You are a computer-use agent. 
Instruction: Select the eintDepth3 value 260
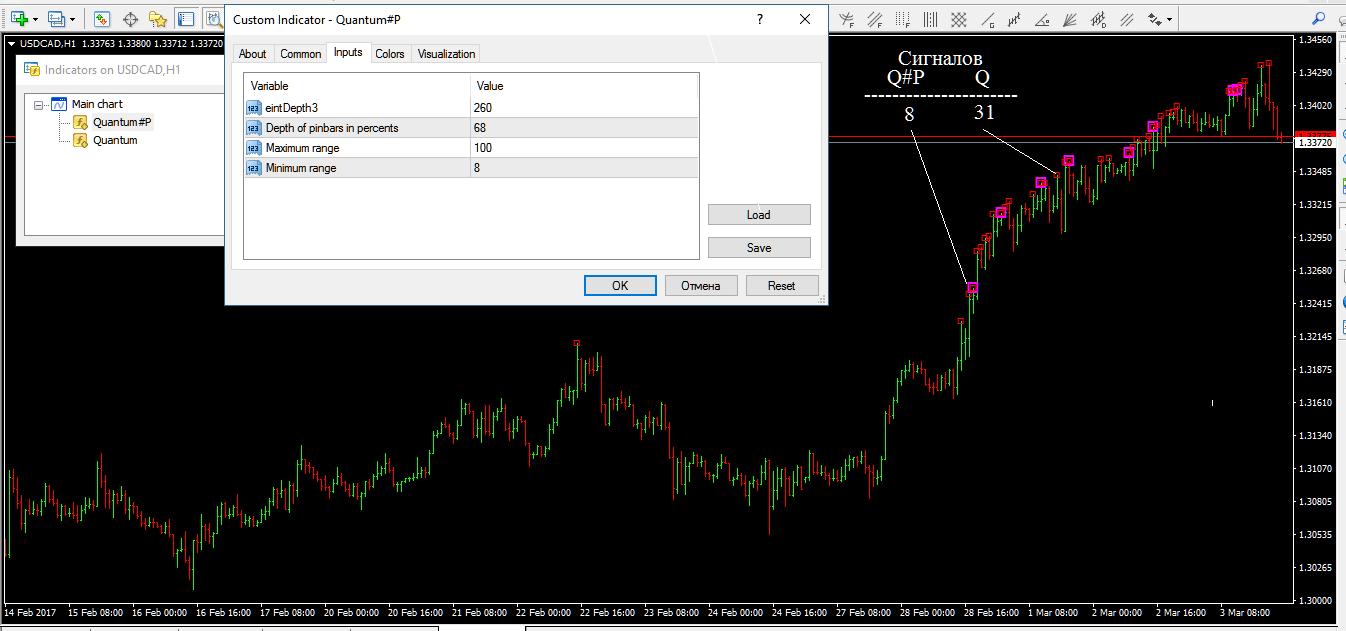coord(584,107)
